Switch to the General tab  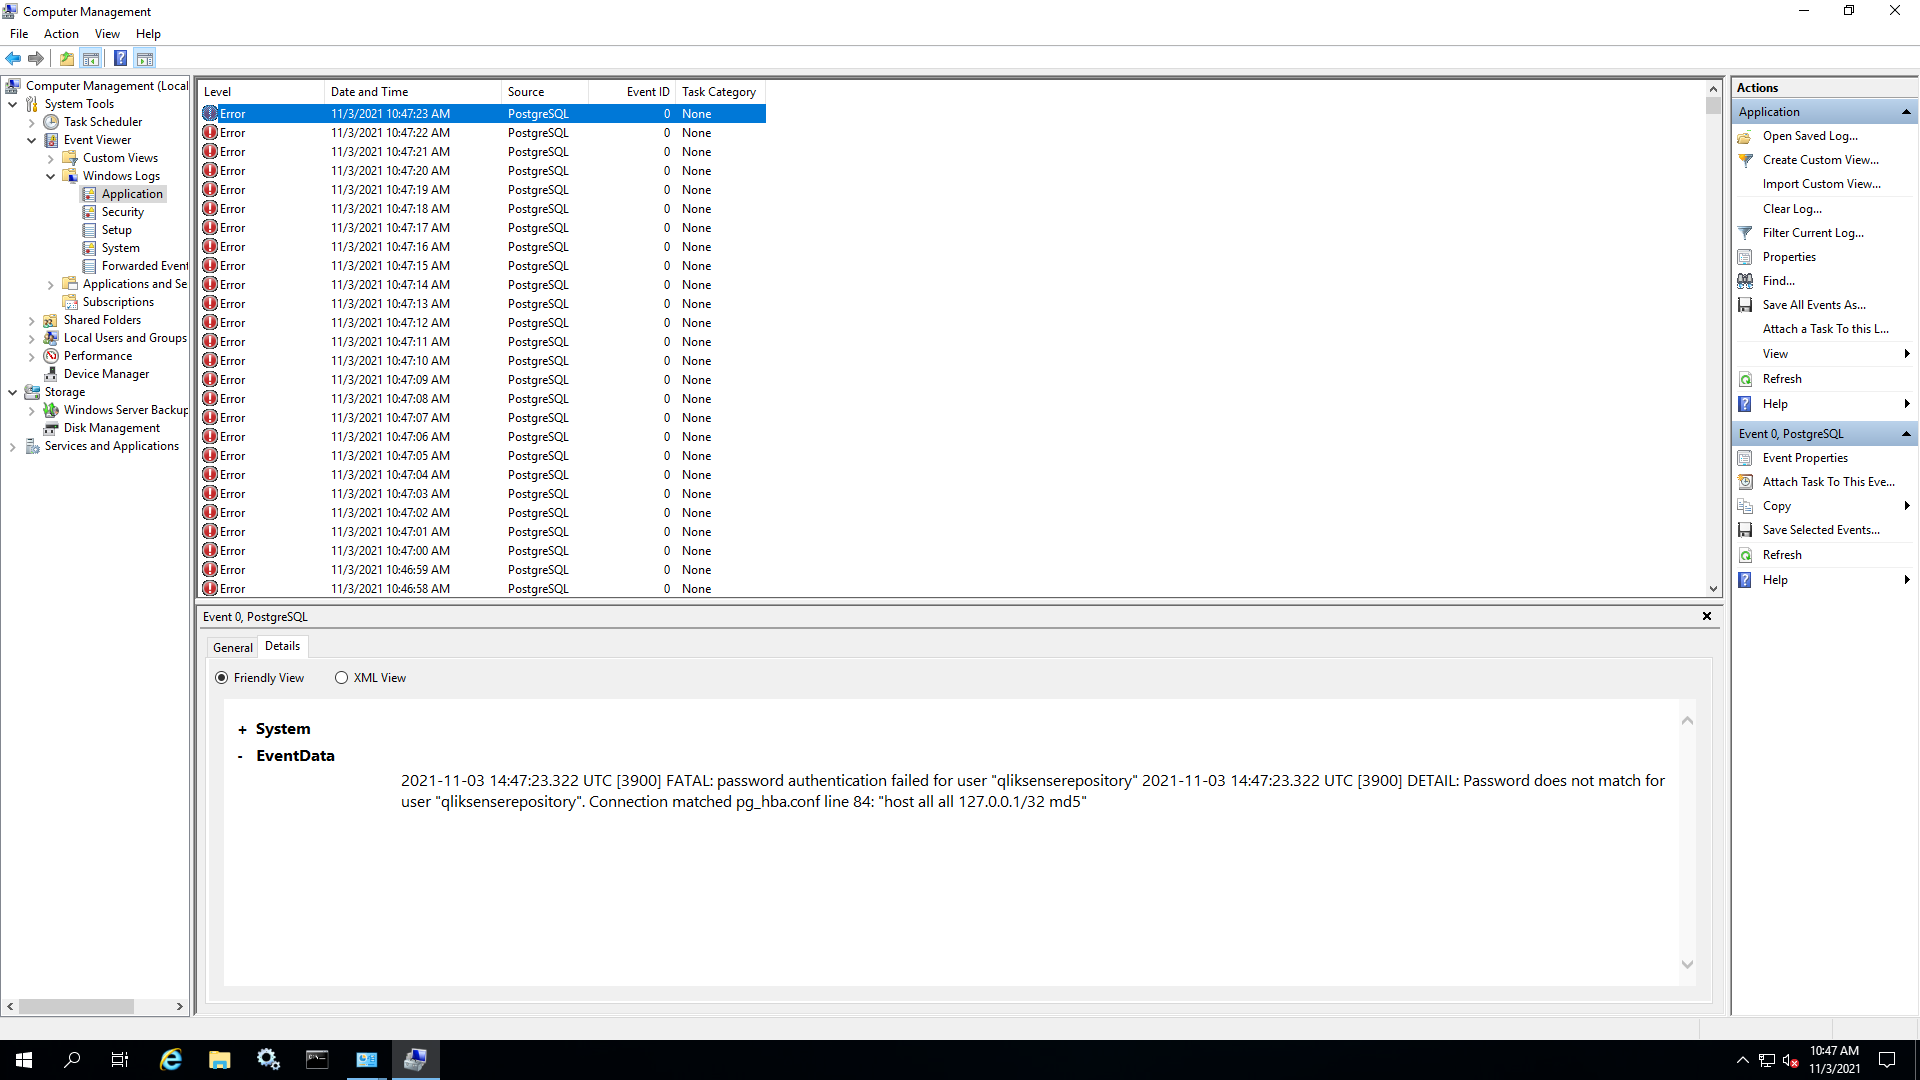(x=232, y=648)
